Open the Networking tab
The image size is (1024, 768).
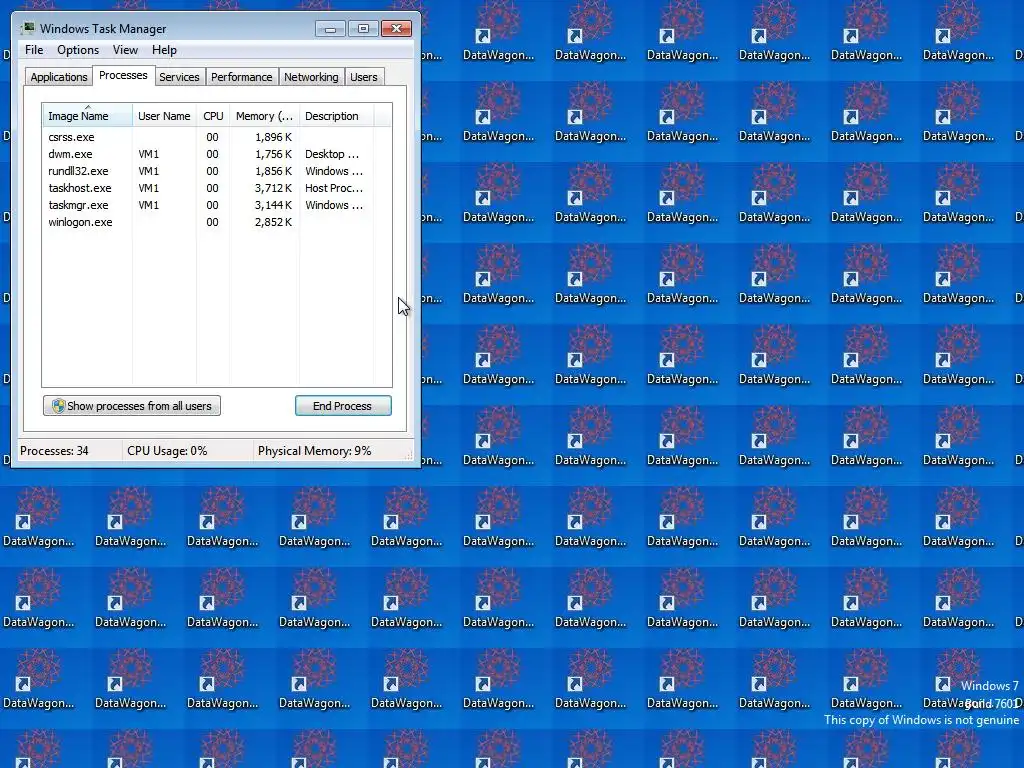pyautogui.click(x=312, y=77)
